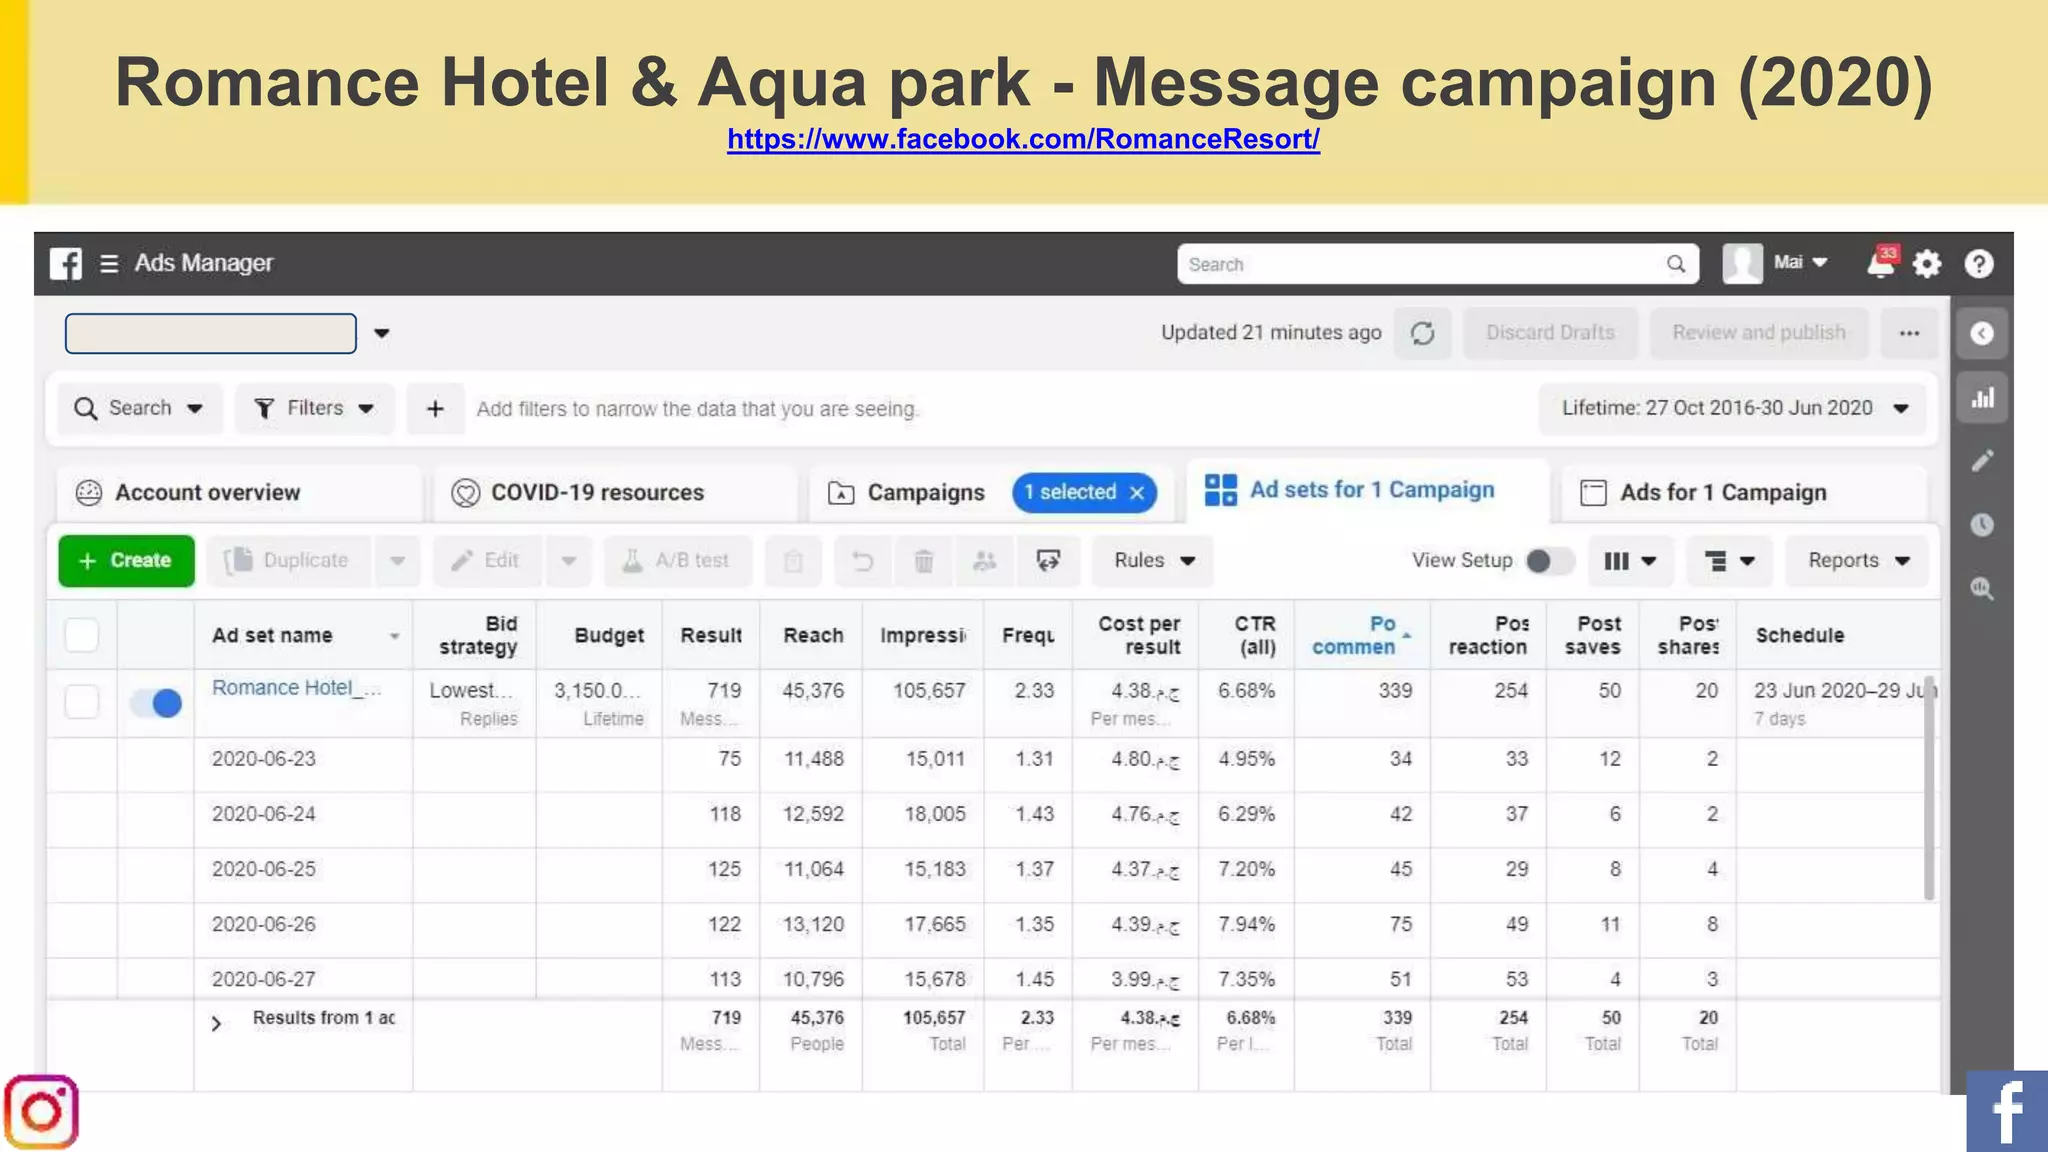The width and height of the screenshot is (2048, 1152).
Task: Open the notifications bell icon
Action: pyautogui.click(x=1880, y=263)
